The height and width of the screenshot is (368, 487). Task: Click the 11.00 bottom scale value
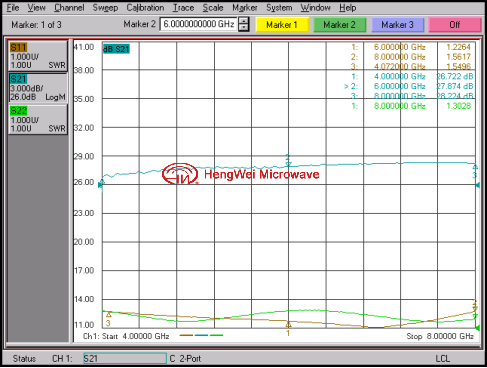coord(84,324)
